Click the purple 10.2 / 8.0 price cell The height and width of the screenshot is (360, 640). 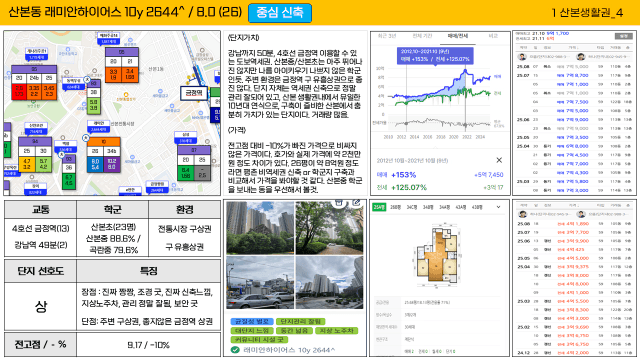coord(112,164)
